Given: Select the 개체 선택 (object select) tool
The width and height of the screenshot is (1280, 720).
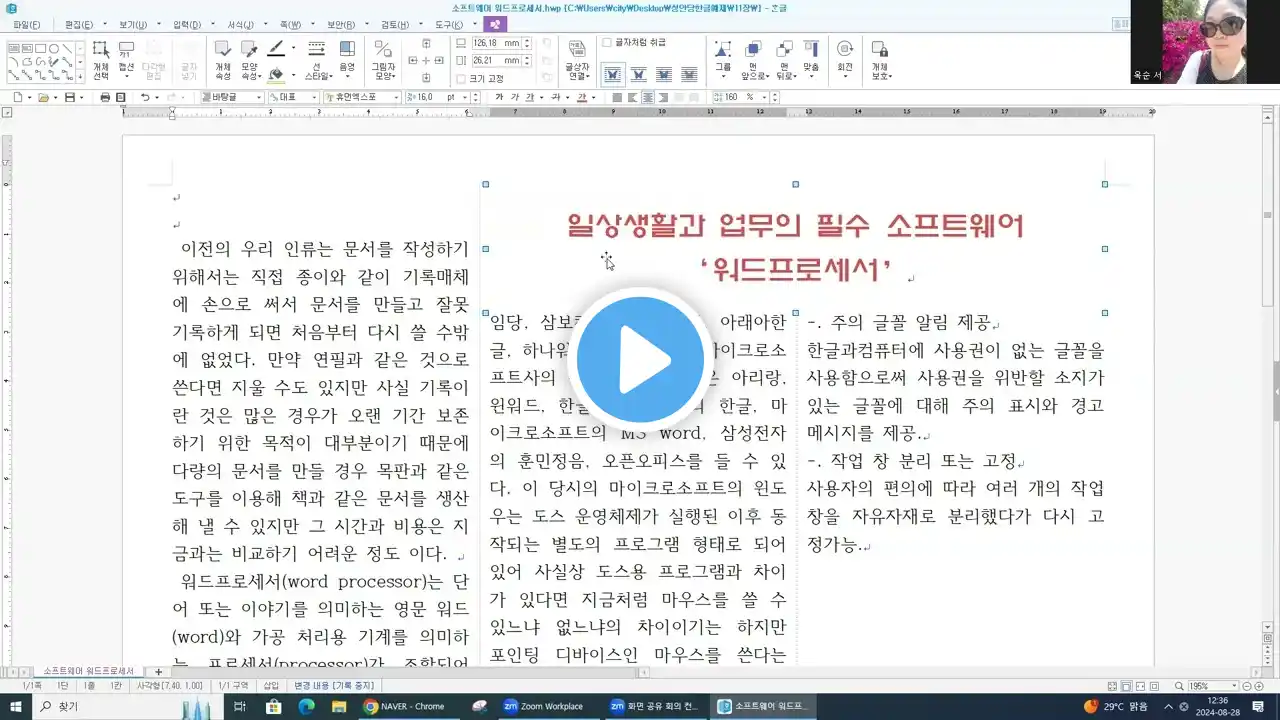Looking at the screenshot, I should tap(101, 61).
